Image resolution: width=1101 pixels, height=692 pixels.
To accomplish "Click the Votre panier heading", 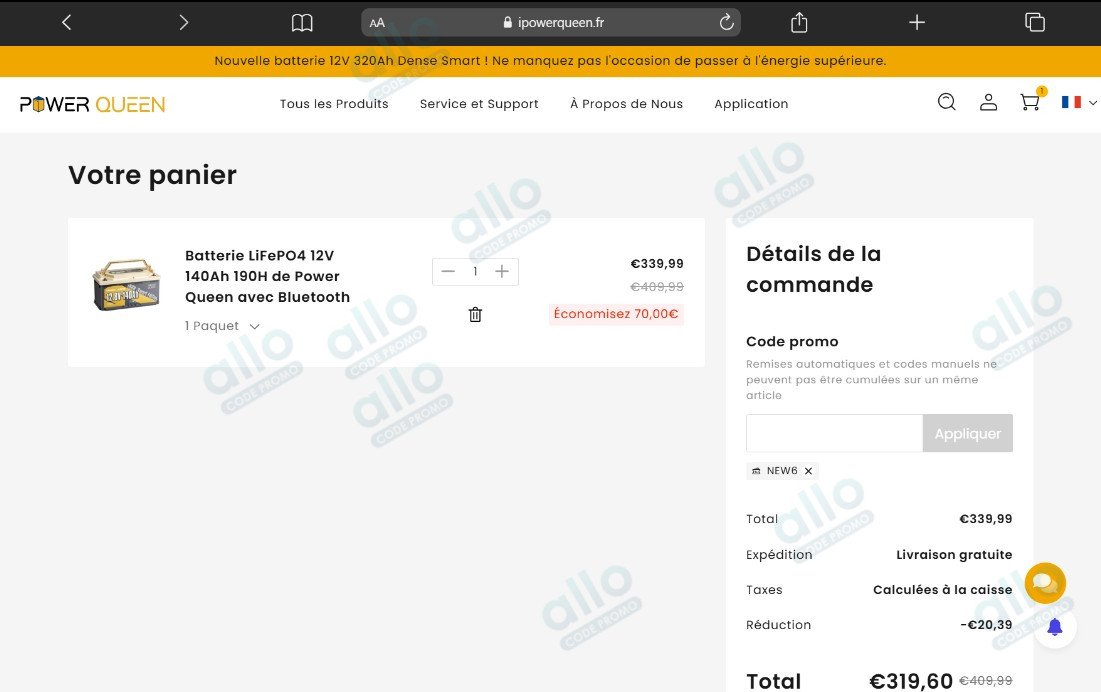I will (x=152, y=175).
